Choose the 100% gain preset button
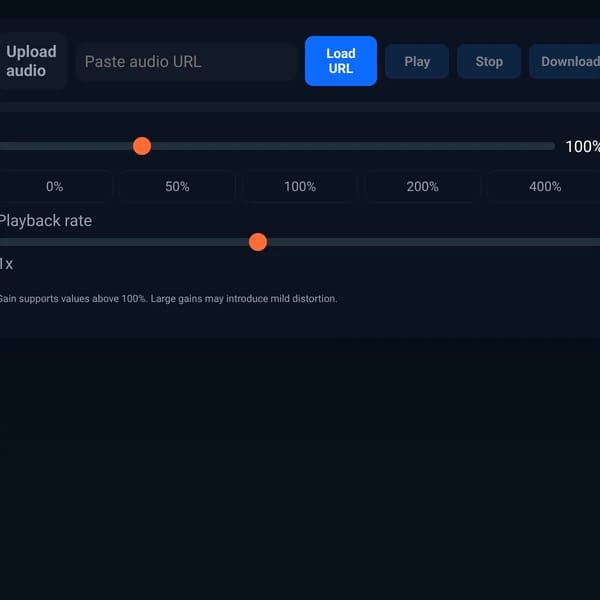Screen dimensions: 600x600 300,186
